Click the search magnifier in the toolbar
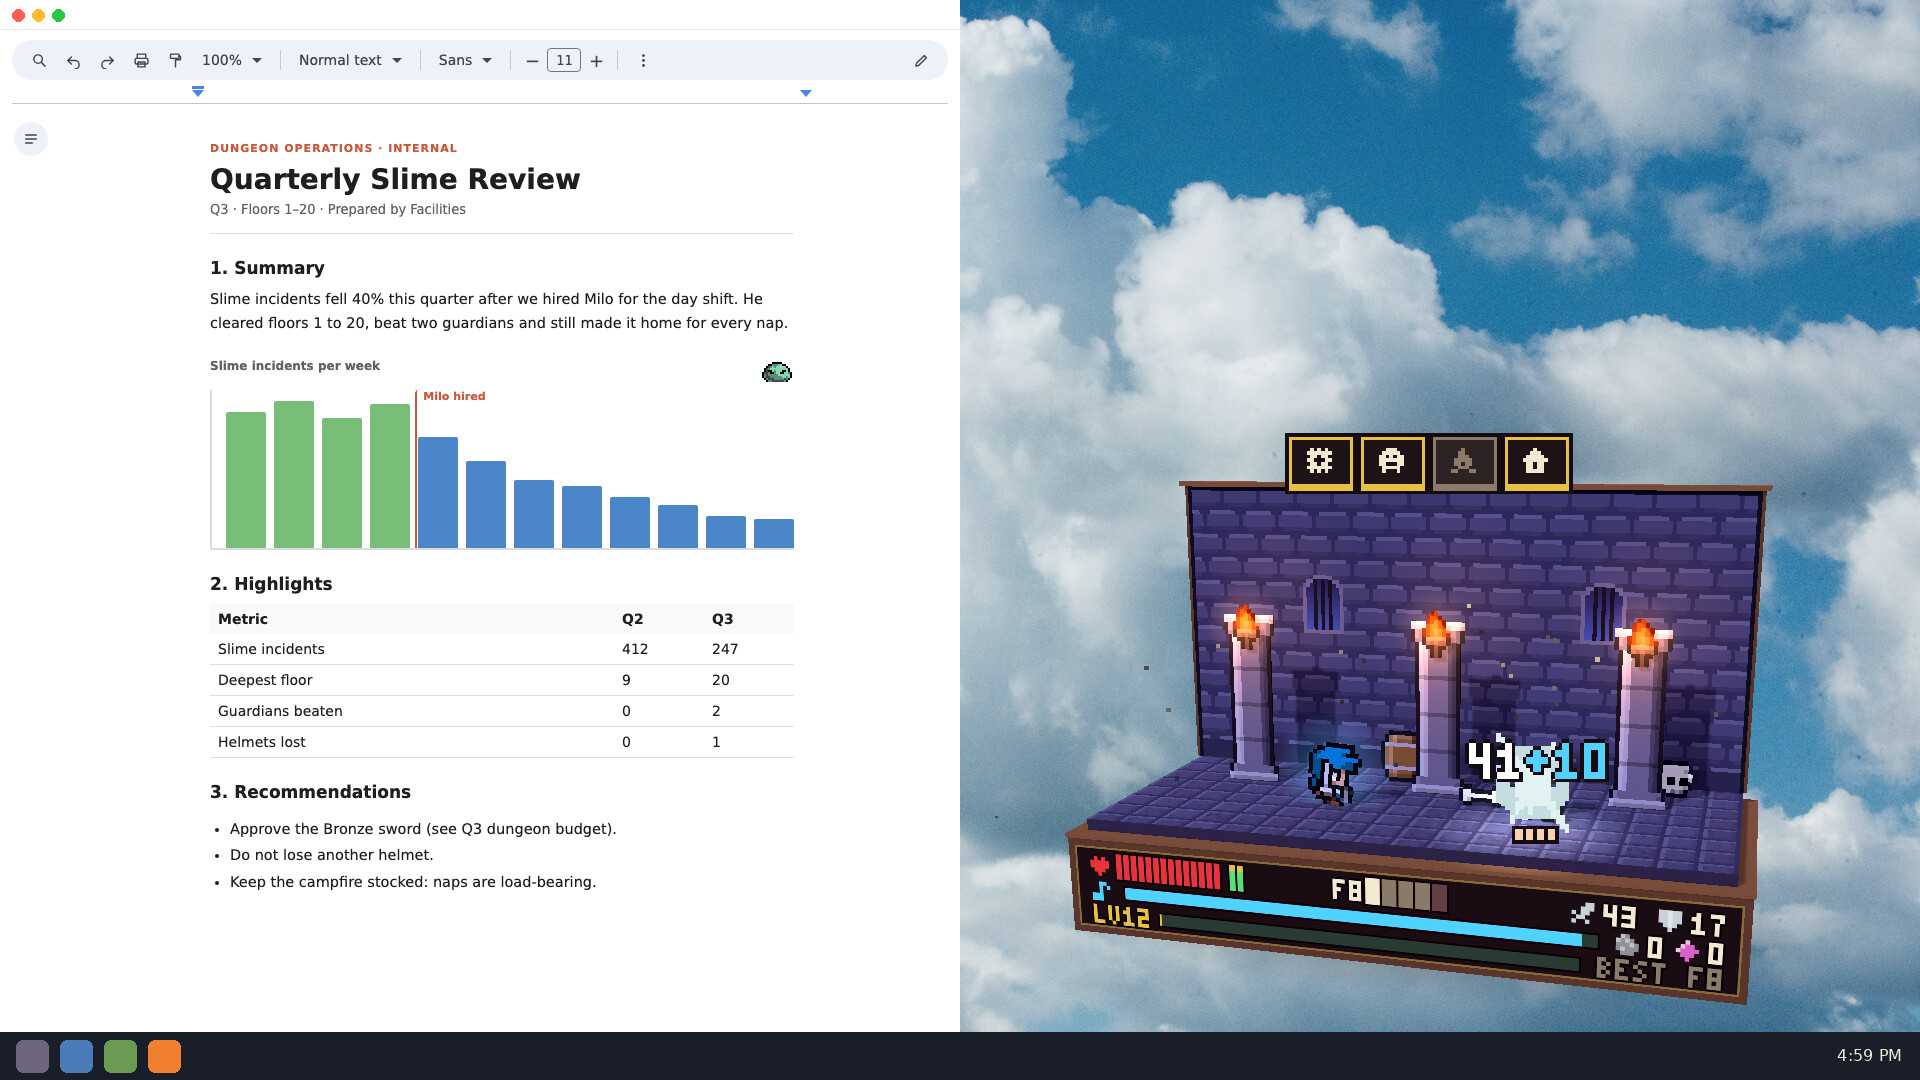Screen dimensions: 1920x1080 pyautogui.click(x=39, y=61)
